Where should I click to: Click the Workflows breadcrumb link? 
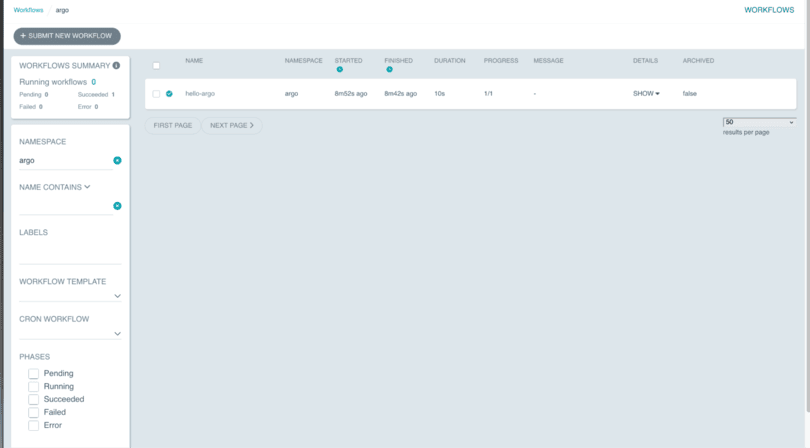(x=28, y=10)
